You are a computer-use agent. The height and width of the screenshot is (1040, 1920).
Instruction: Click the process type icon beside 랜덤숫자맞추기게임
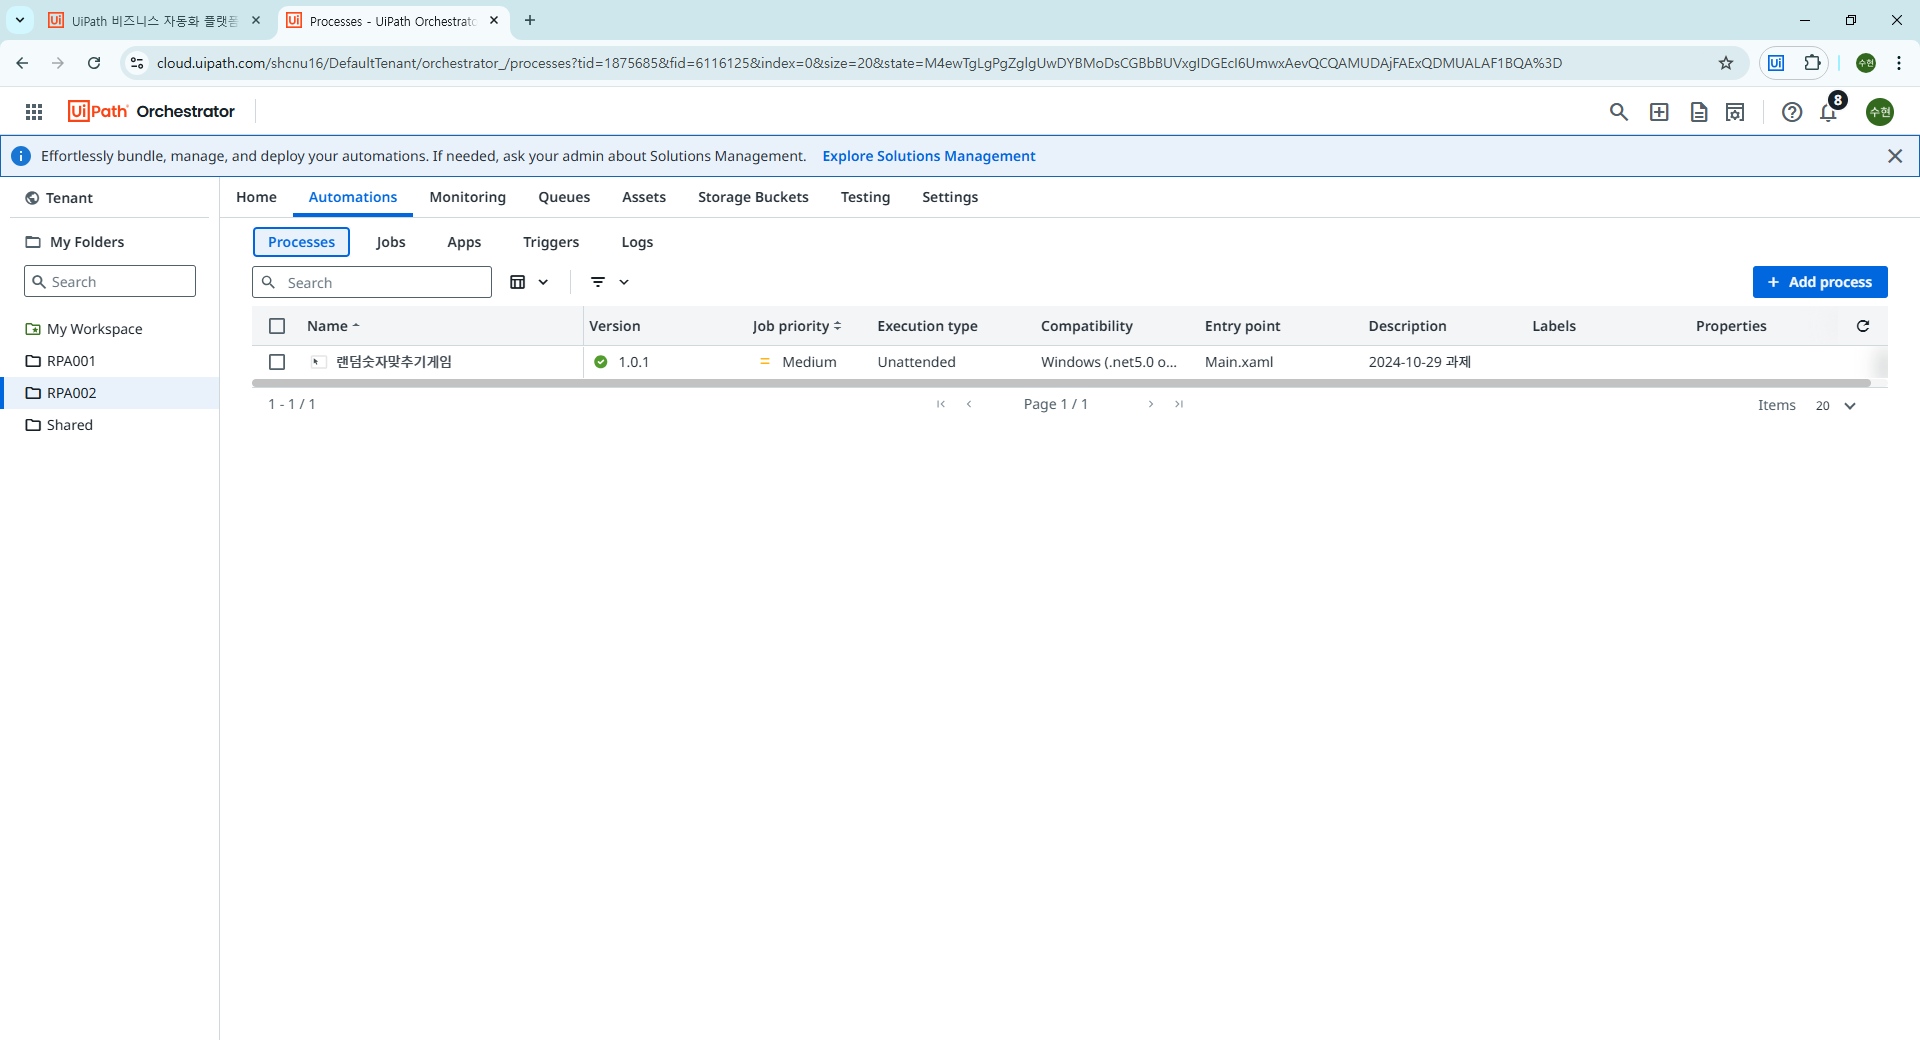[318, 362]
